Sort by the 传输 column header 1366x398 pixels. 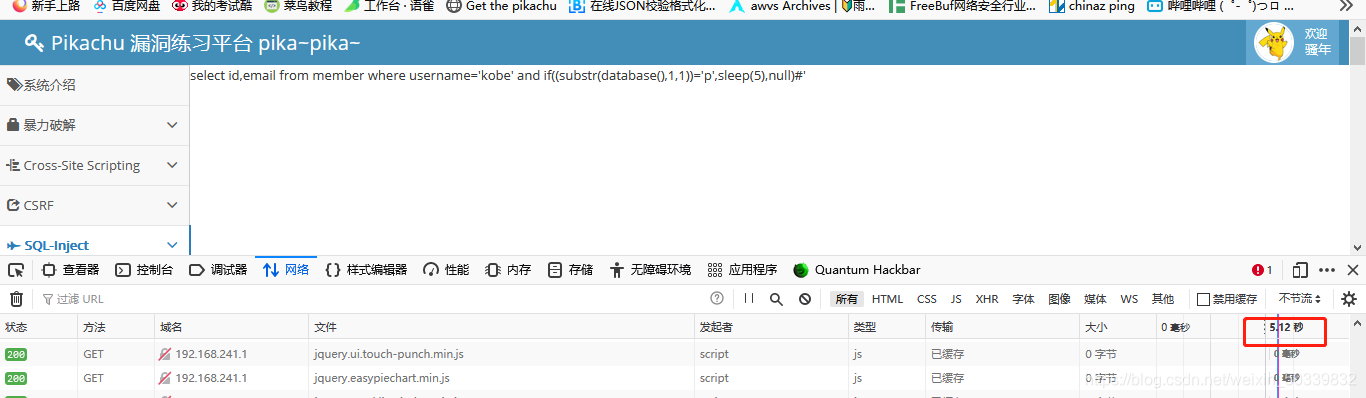(1003, 327)
